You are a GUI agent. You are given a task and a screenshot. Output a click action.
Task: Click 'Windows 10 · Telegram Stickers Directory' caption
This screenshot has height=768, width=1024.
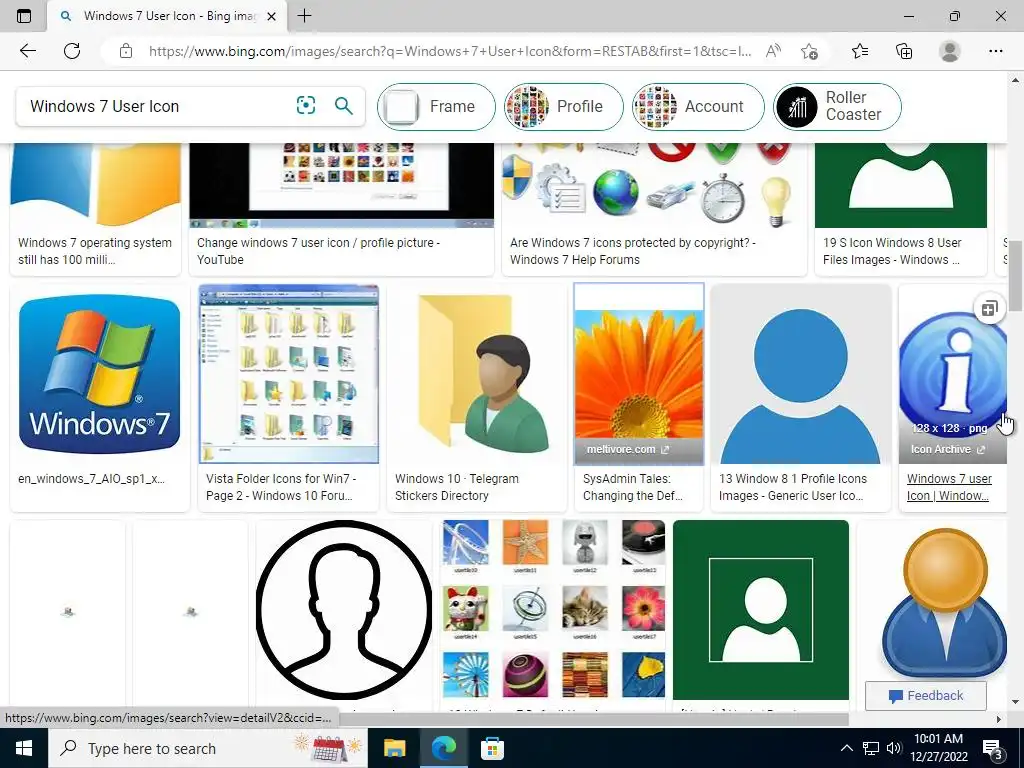coord(456,487)
